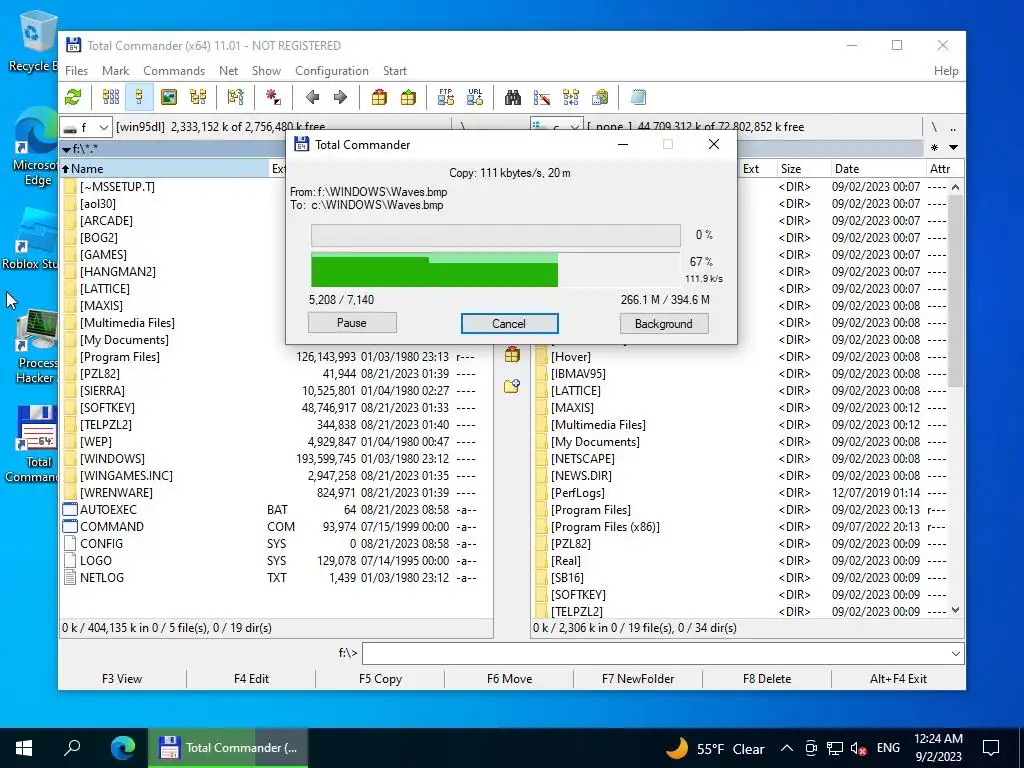Viewport: 1024px width, 768px height.
Task: Open right panel favorites asterisk menu
Action: click(935, 148)
